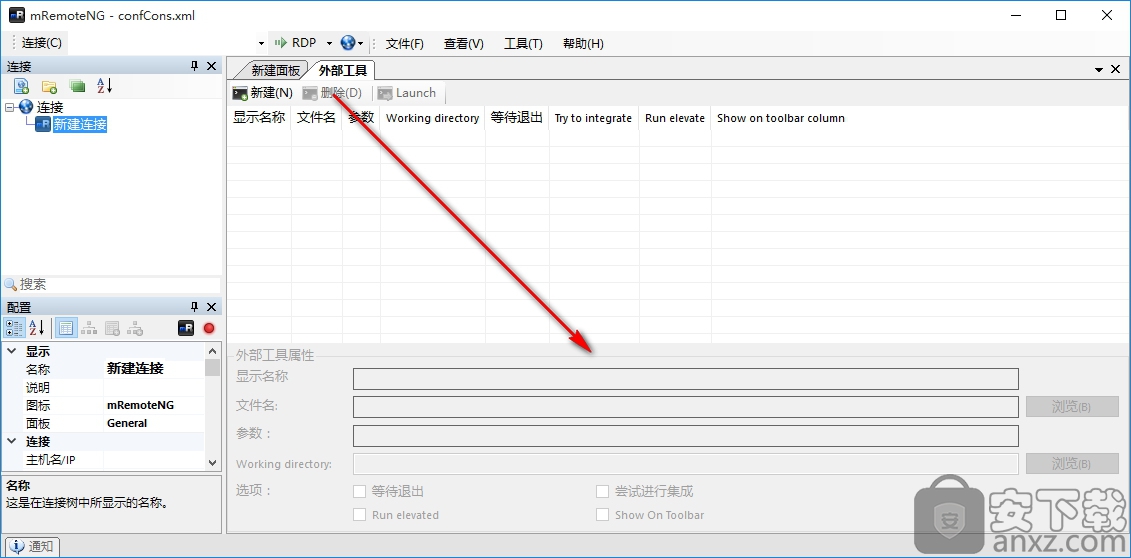Viewport: 1131px width, 558px height.
Task: Sort config properties alphabetically
Action: tap(36, 328)
